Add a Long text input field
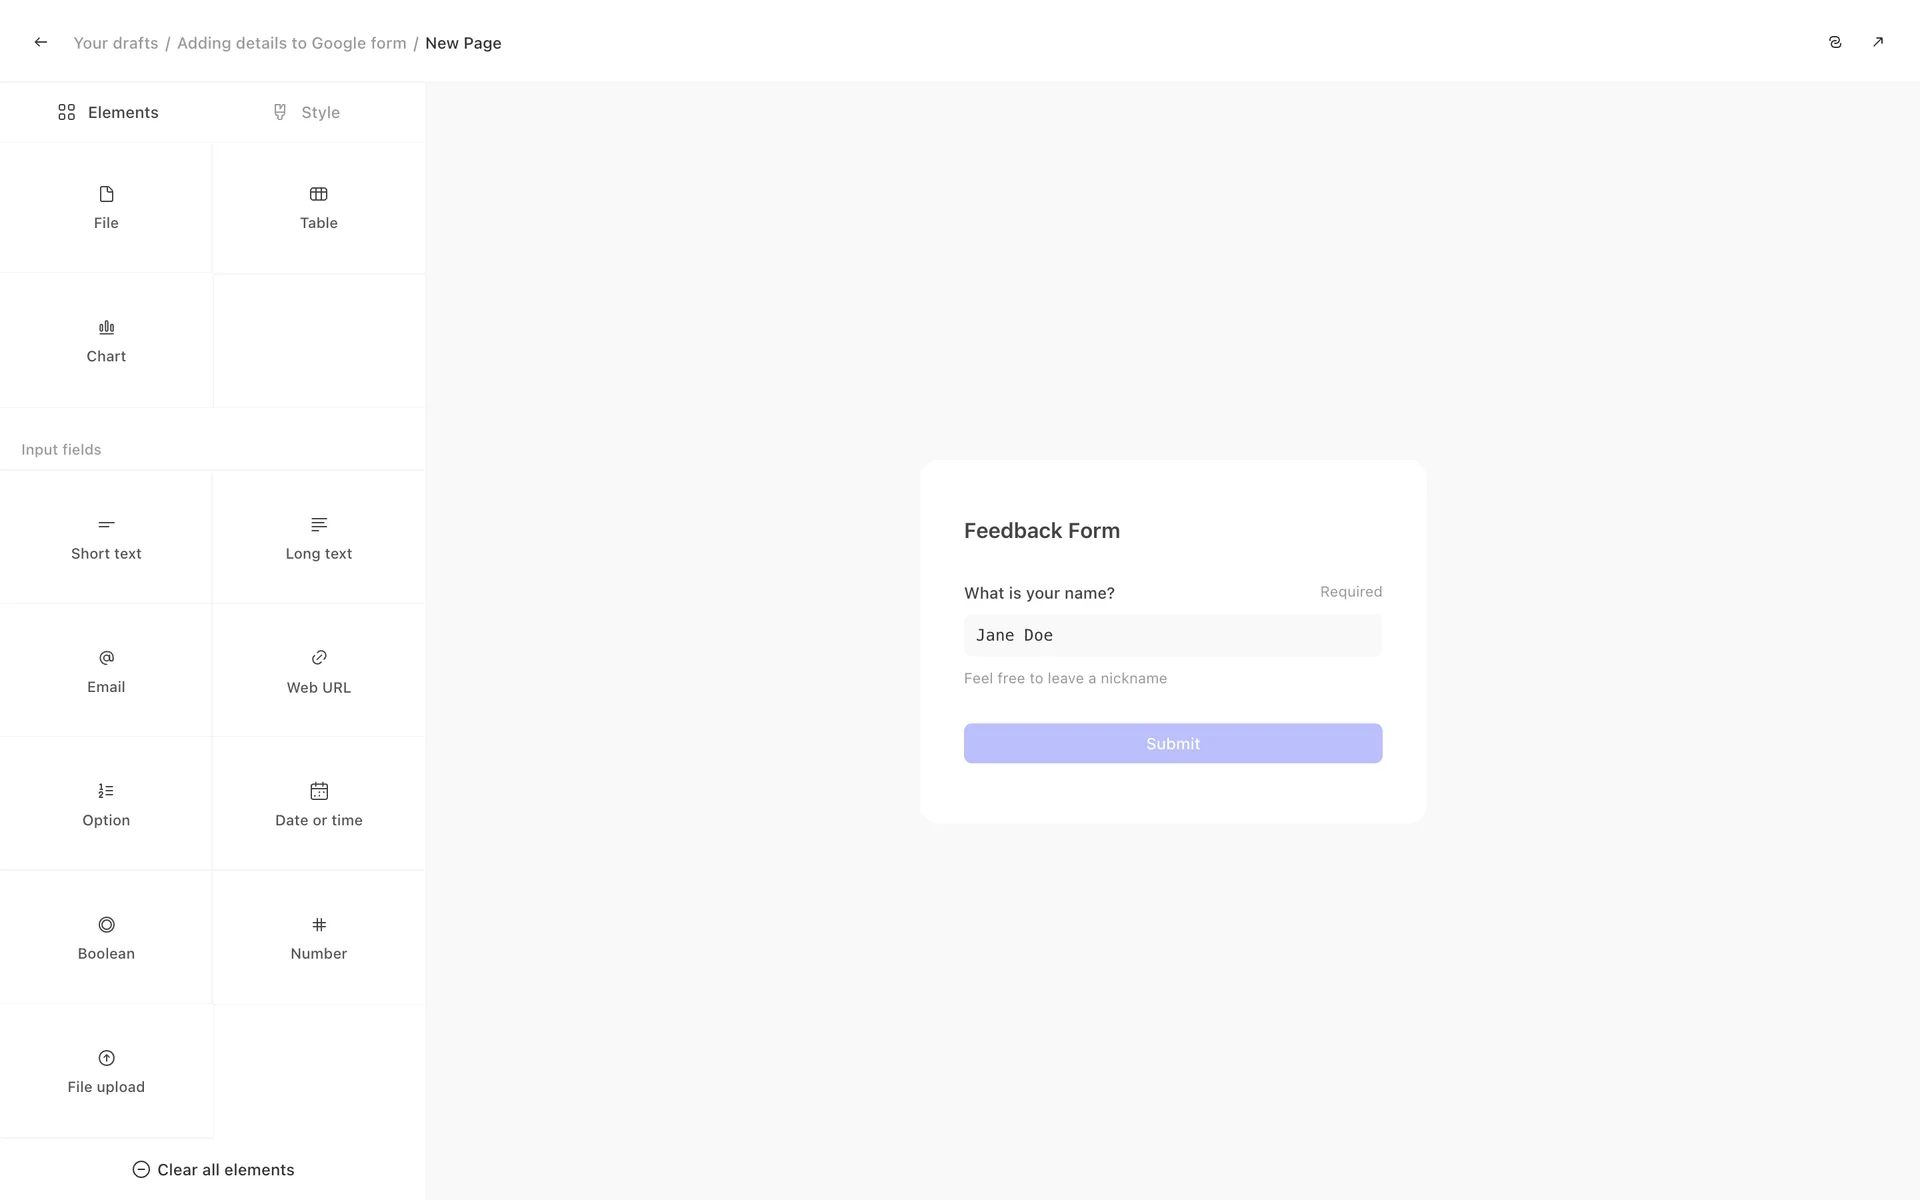The image size is (1920, 1200). pos(318,538)
